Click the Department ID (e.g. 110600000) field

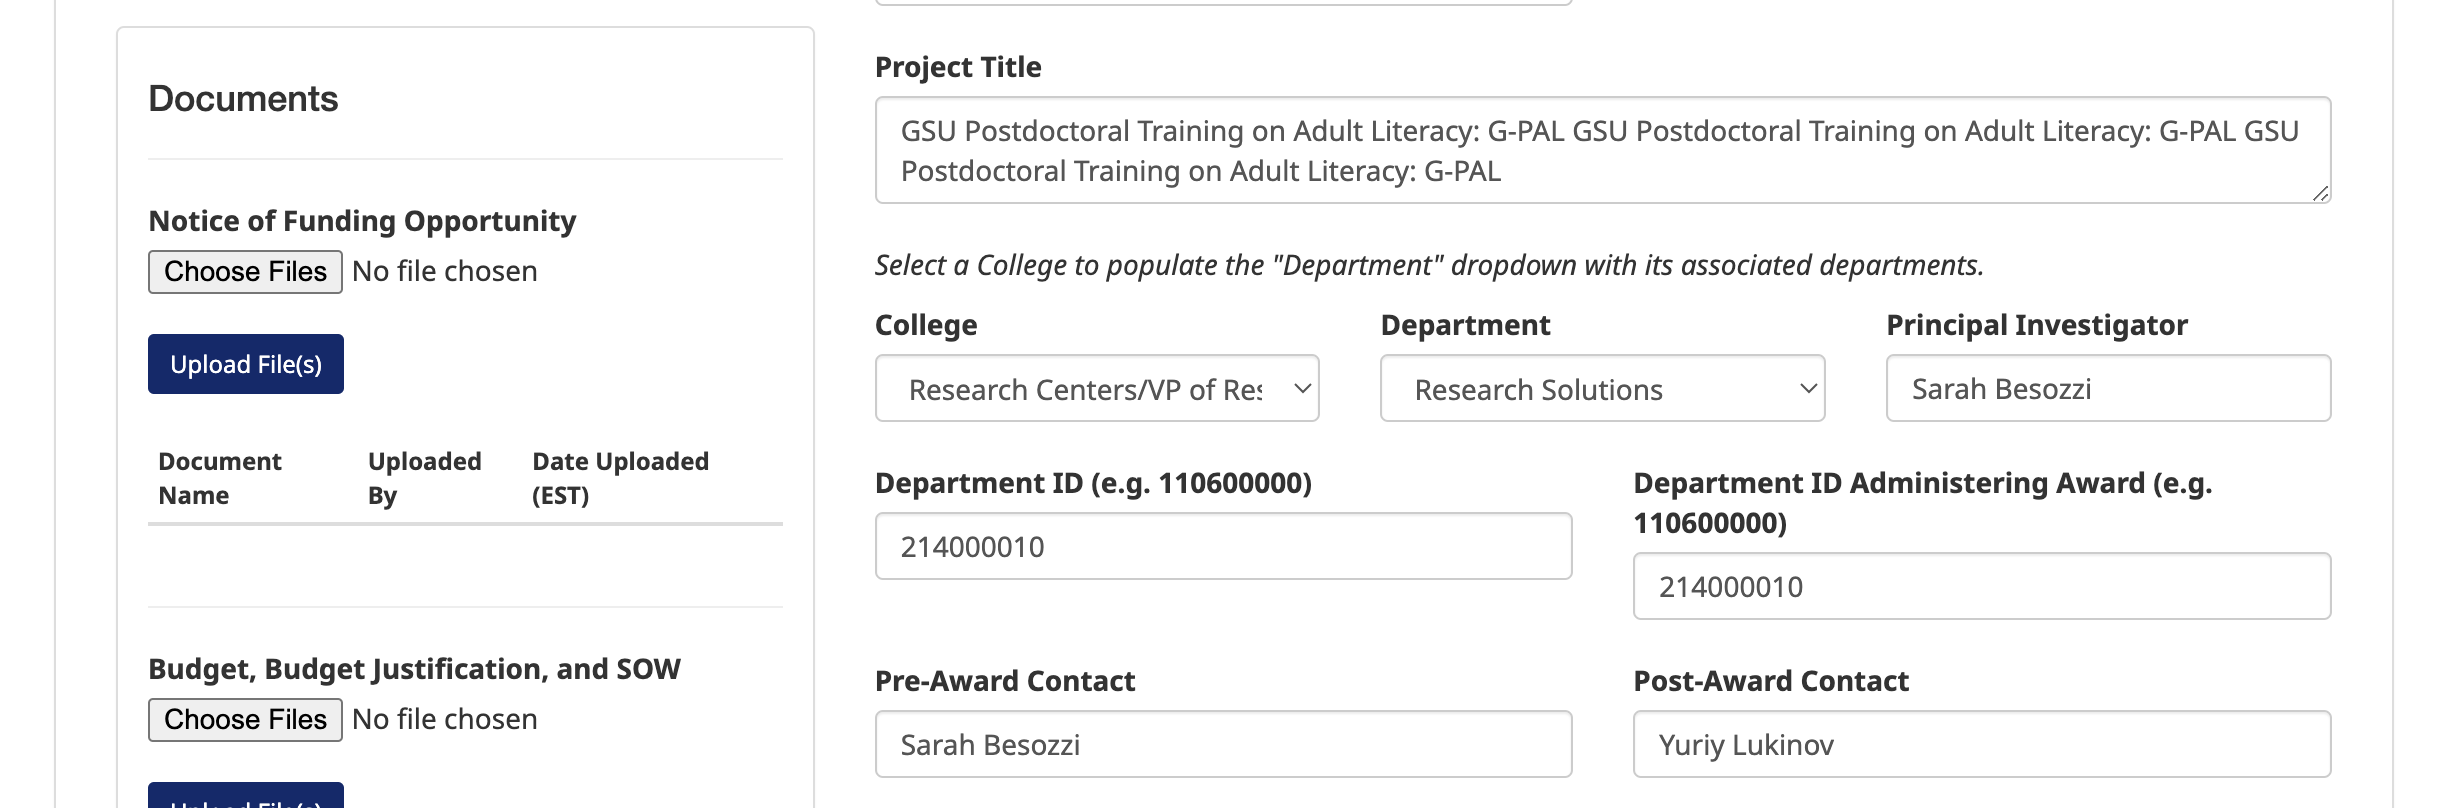point(1223,547)
